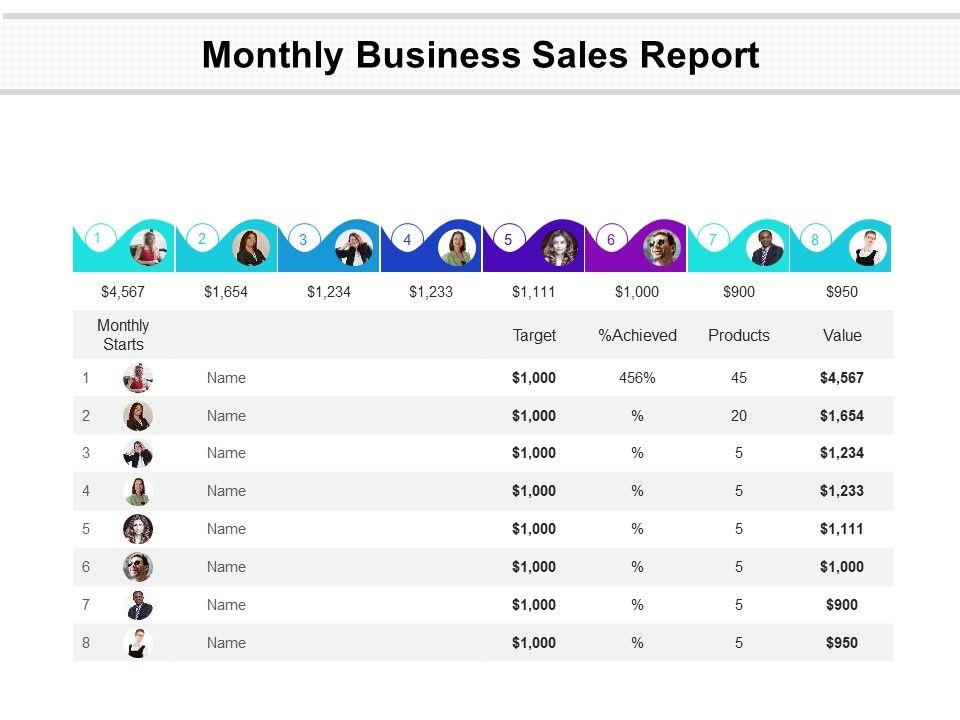
Task: Click the avatar photo in banner segment 5
Action: [559, 248]
